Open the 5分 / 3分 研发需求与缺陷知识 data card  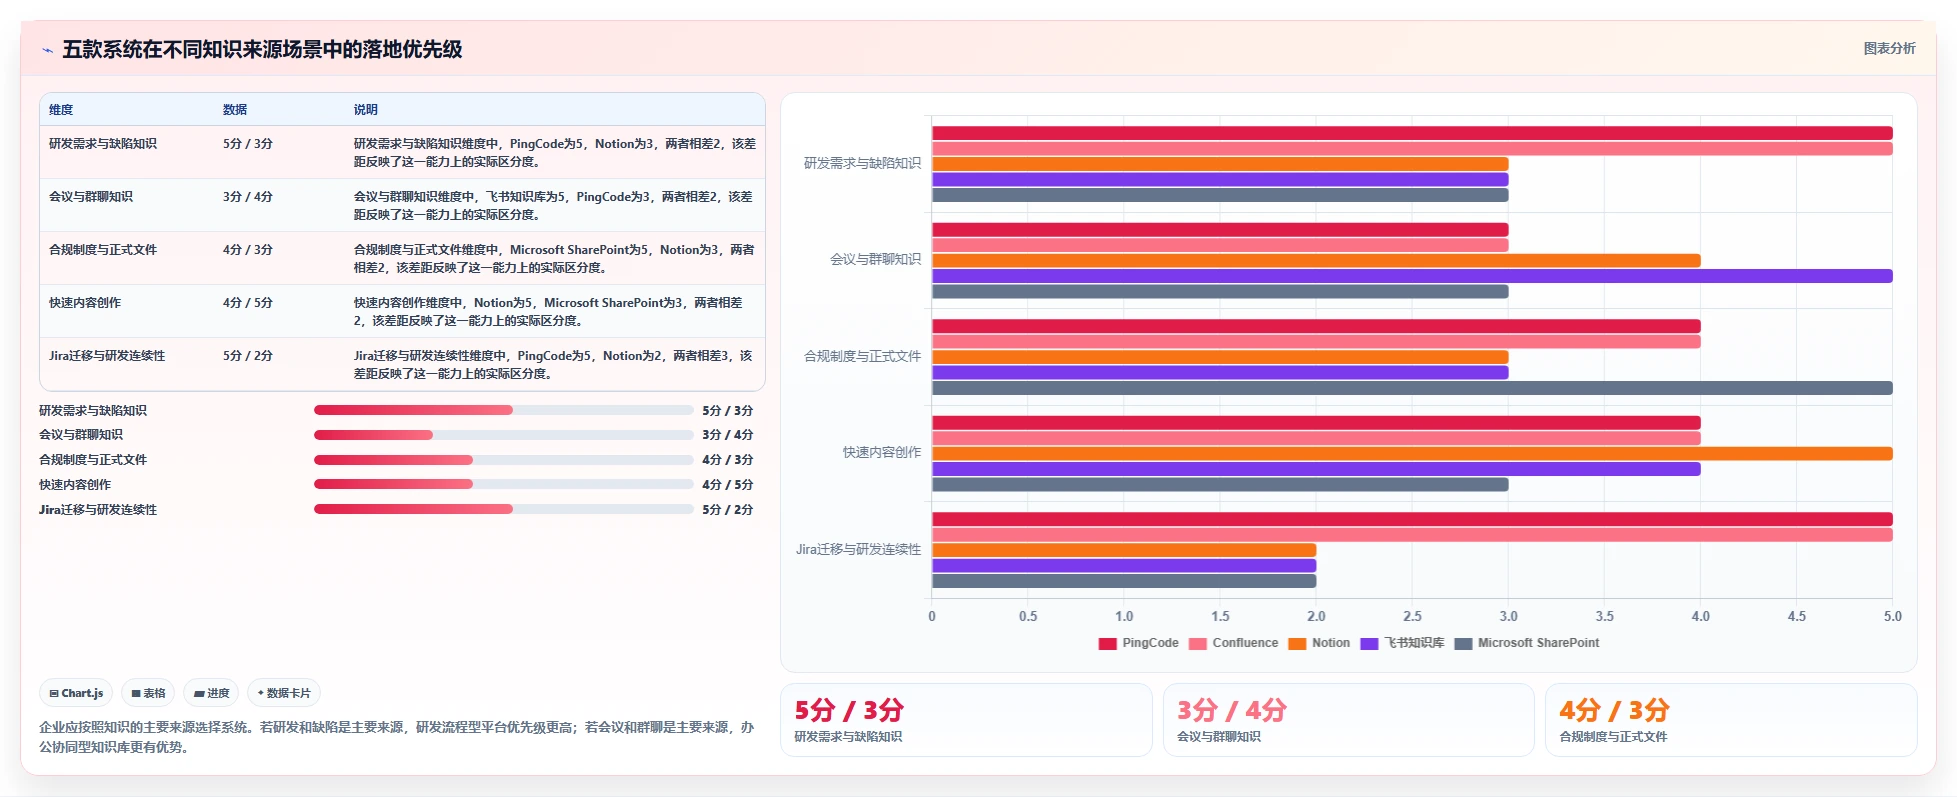coord(966,720)
